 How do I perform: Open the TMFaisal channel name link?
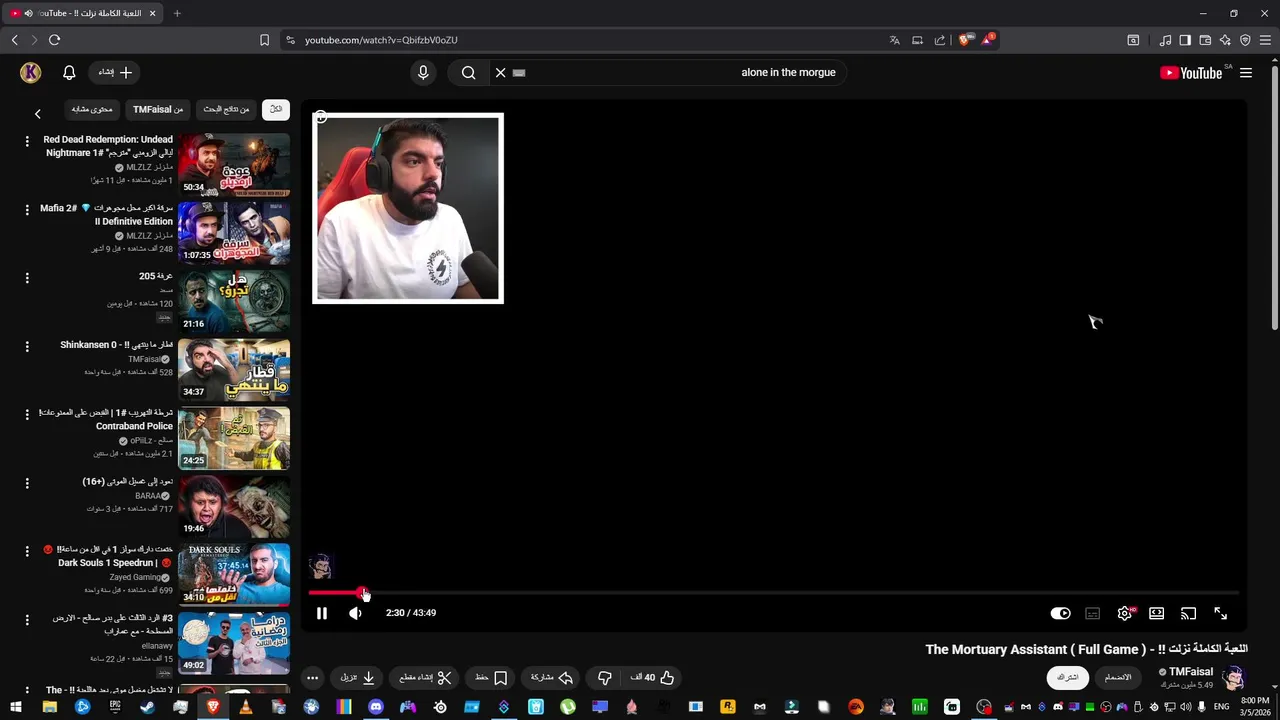[1191, 672]
